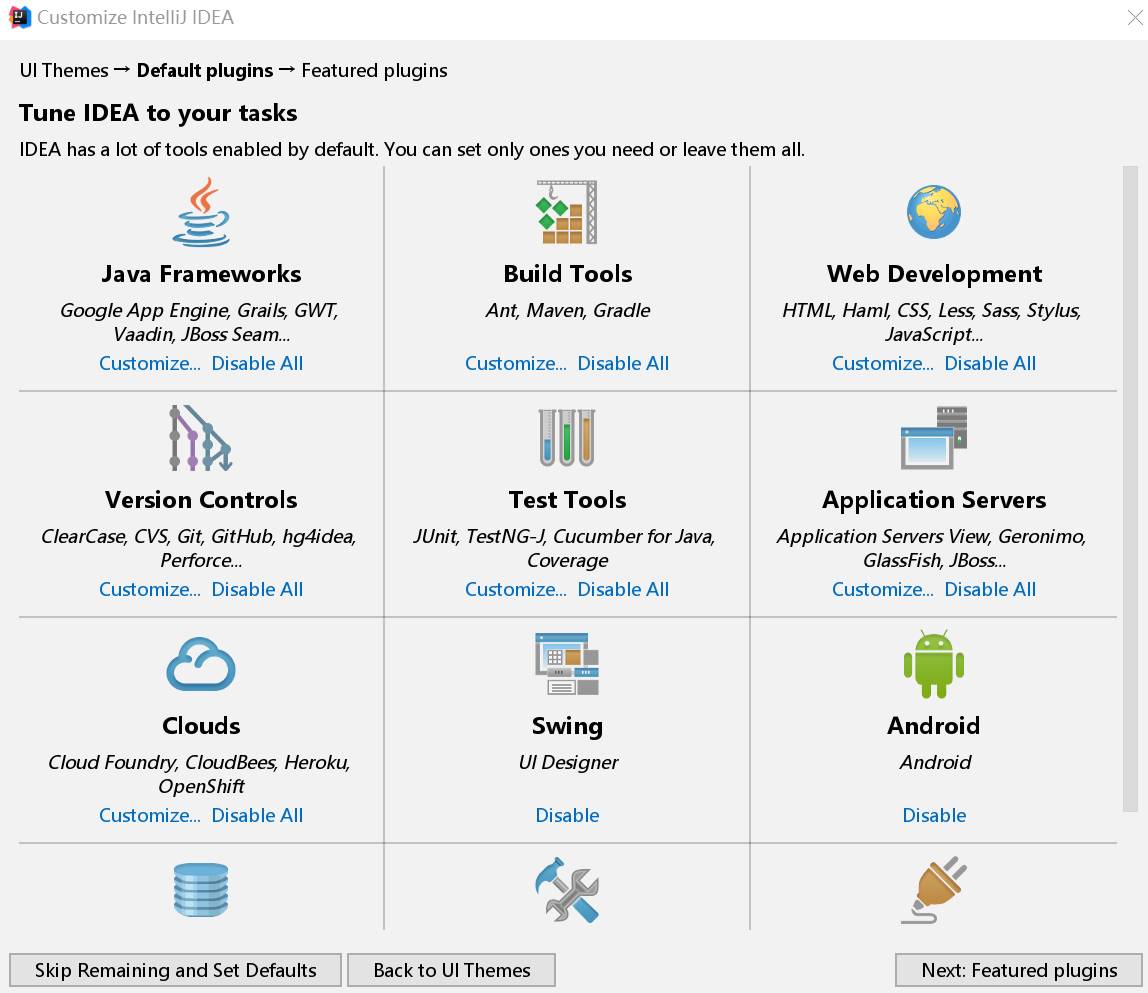1148x993 pixels.
Task: Click the Clouds cloud icon
Action: (x=201, y=665)
